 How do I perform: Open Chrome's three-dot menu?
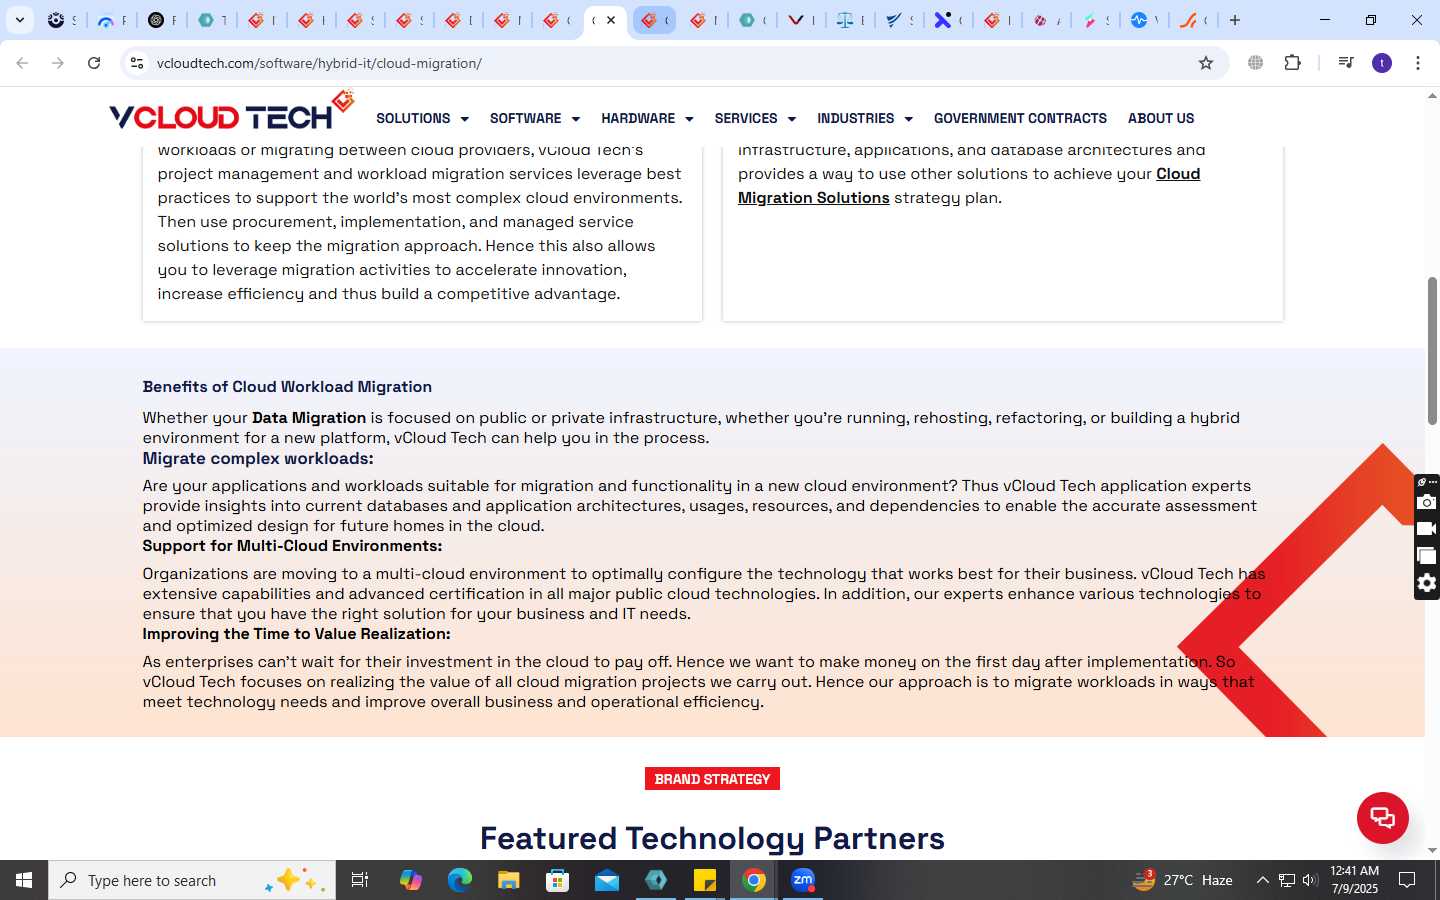coord(1418,63)
